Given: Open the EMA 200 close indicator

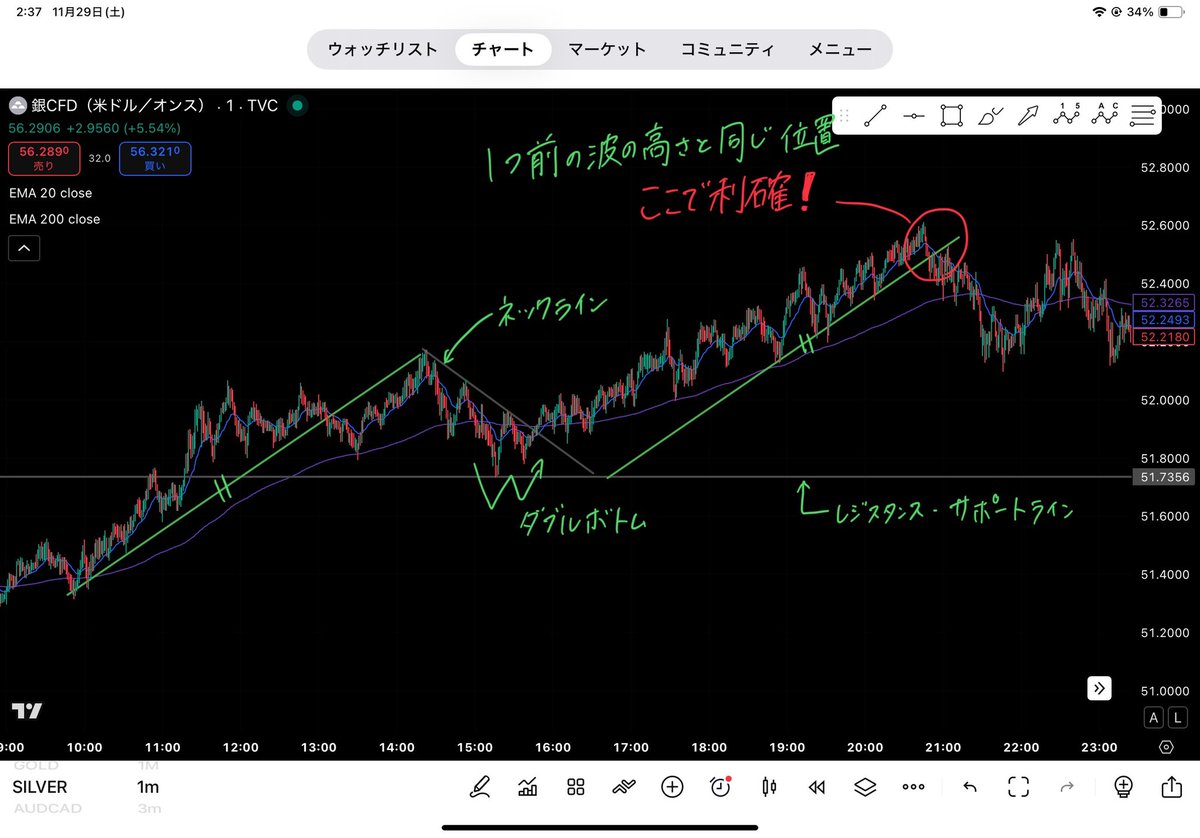Looking at the screenshot, I should (54, 219).
